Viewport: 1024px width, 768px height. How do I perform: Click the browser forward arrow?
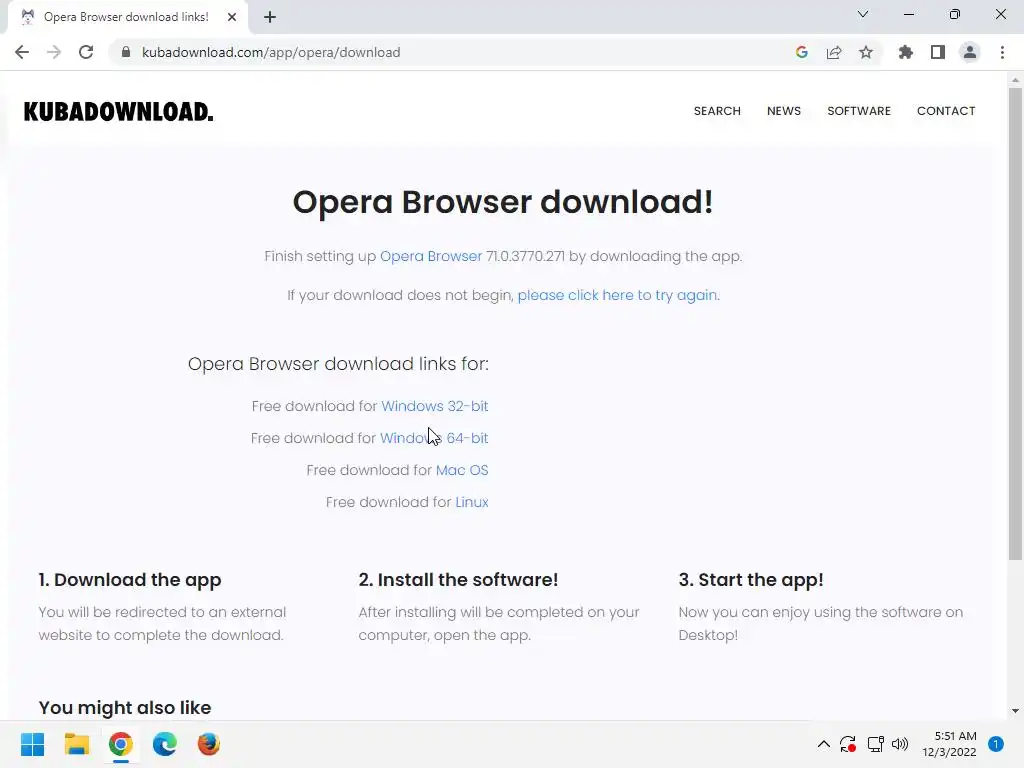[x=54, y=52]
